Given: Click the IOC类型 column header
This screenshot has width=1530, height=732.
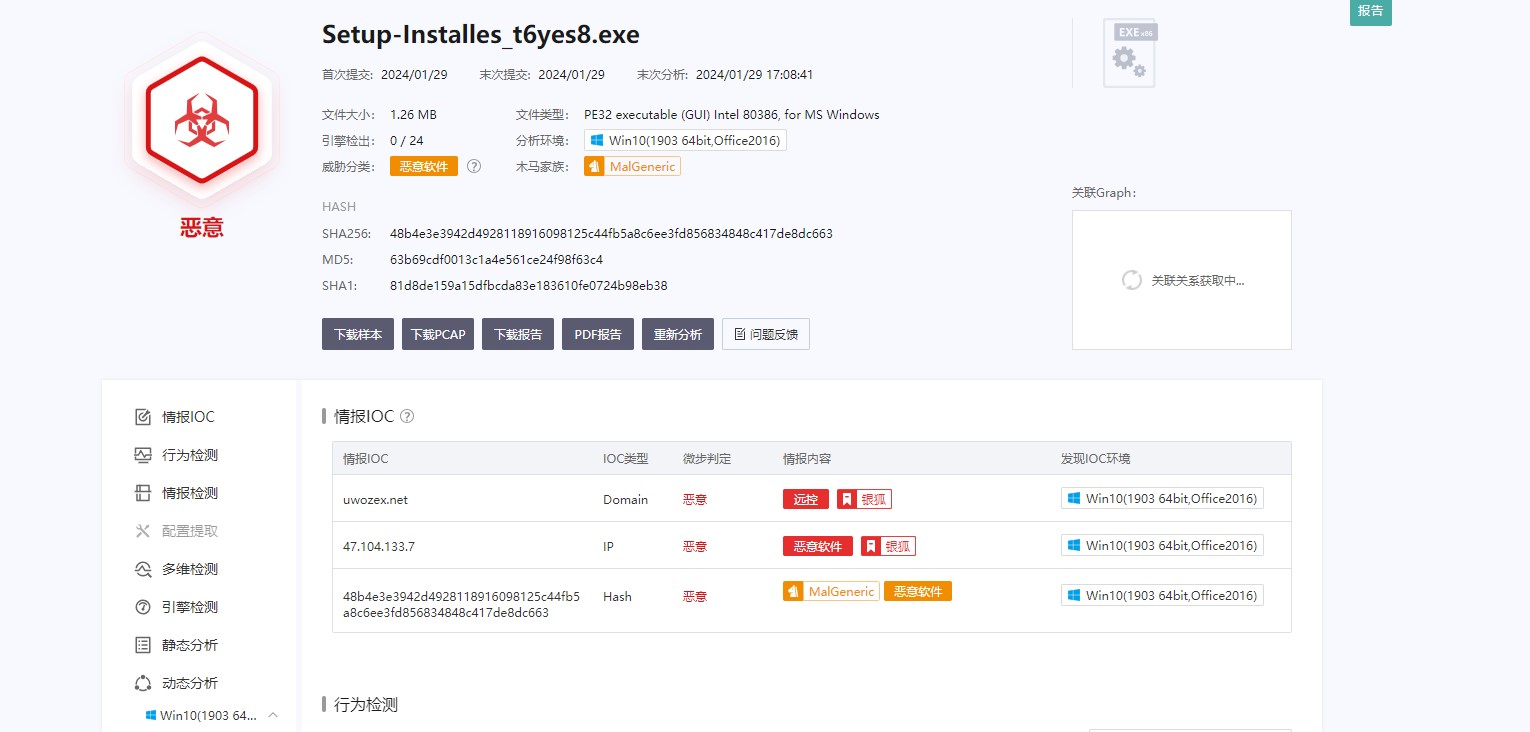Looking at the screenshot, I should coord(625,459).
